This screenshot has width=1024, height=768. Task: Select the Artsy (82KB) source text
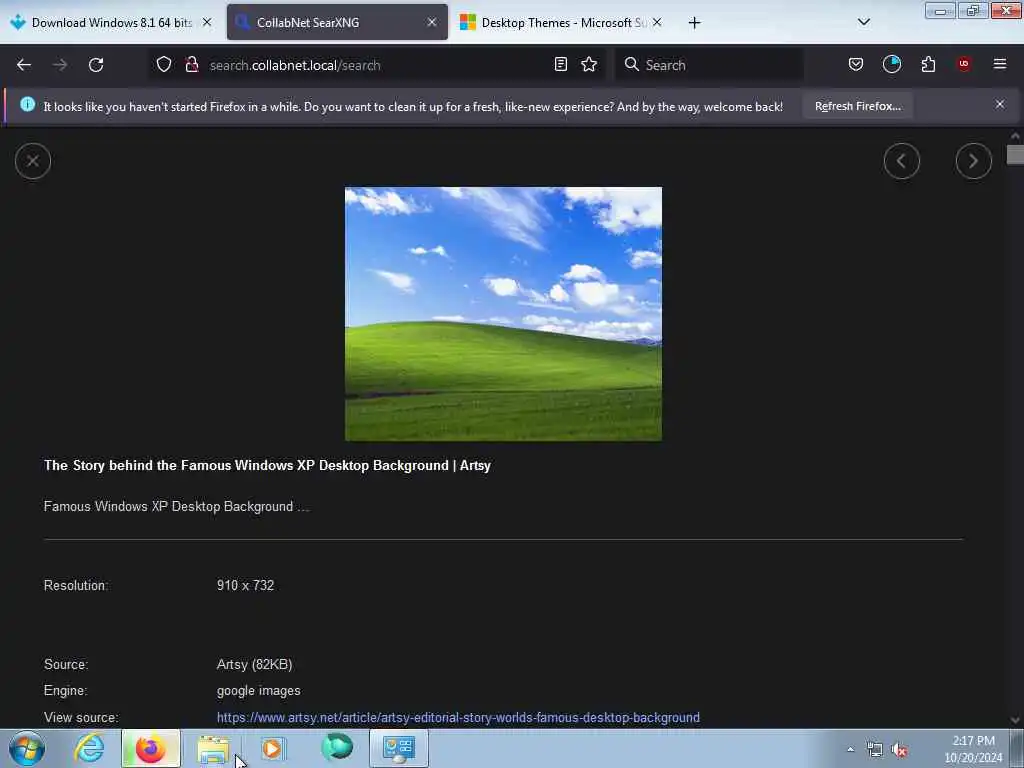click(255, 664)
